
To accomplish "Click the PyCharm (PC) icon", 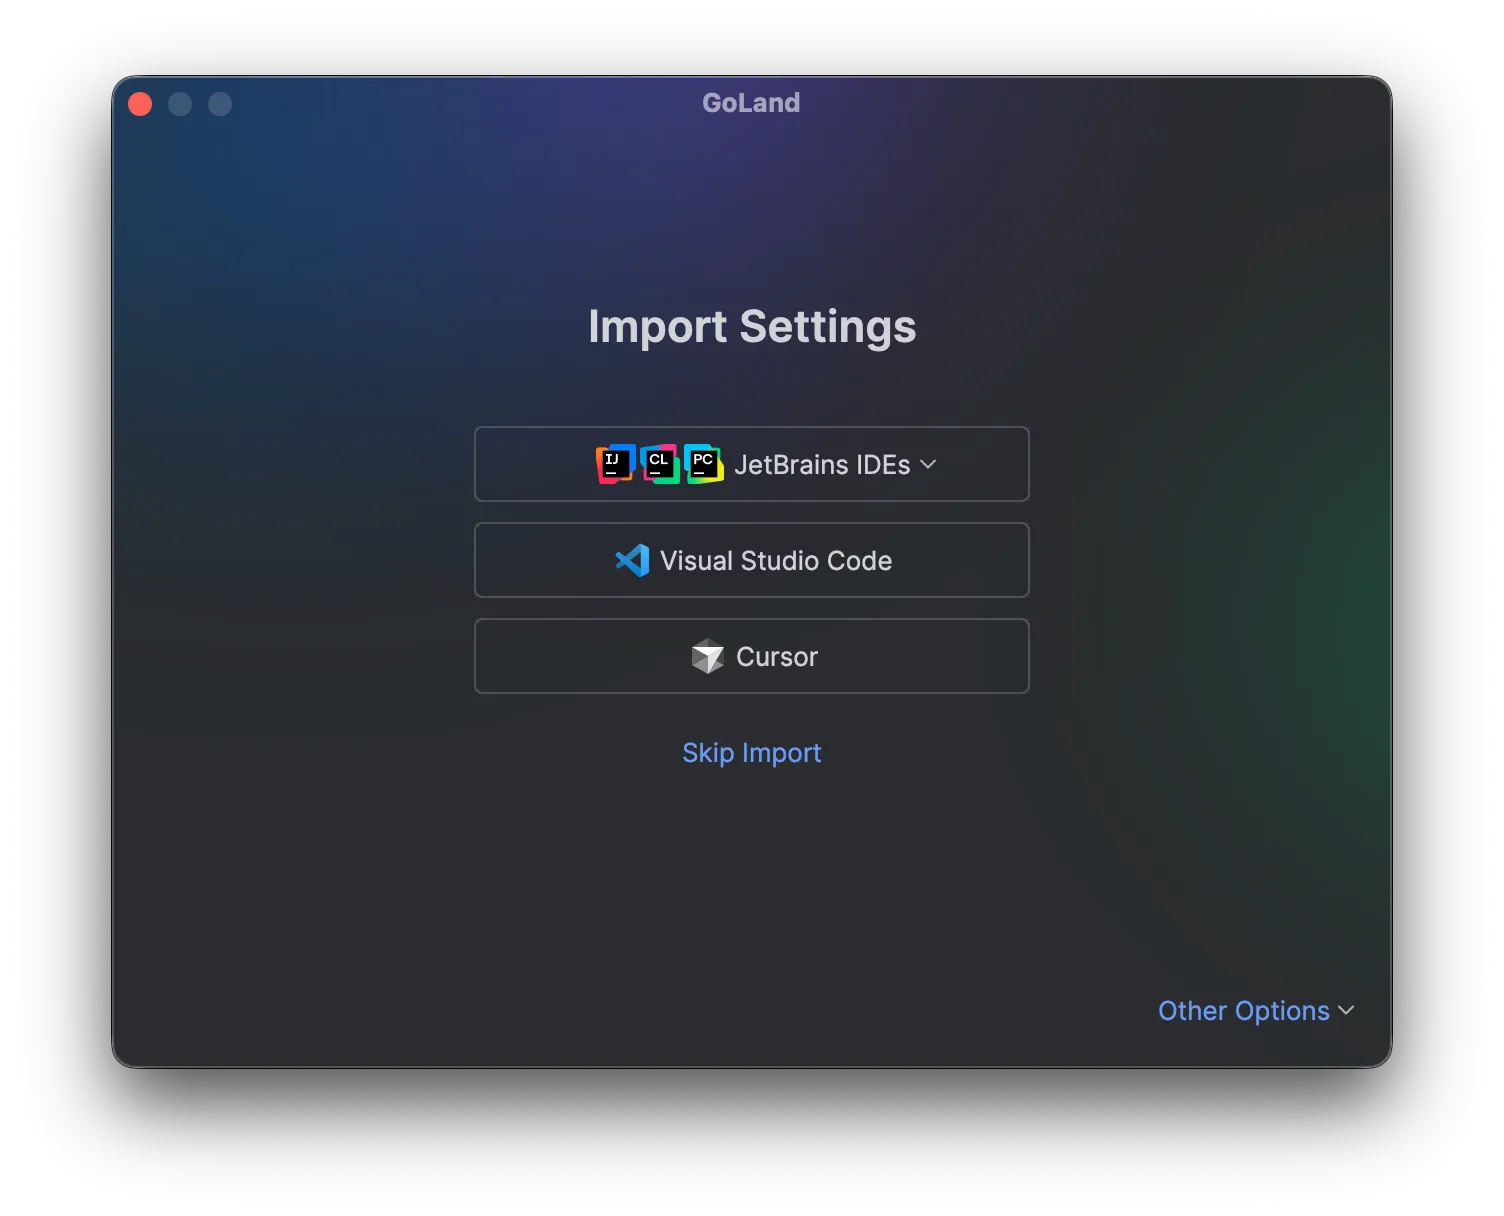I will pos(703,464).
